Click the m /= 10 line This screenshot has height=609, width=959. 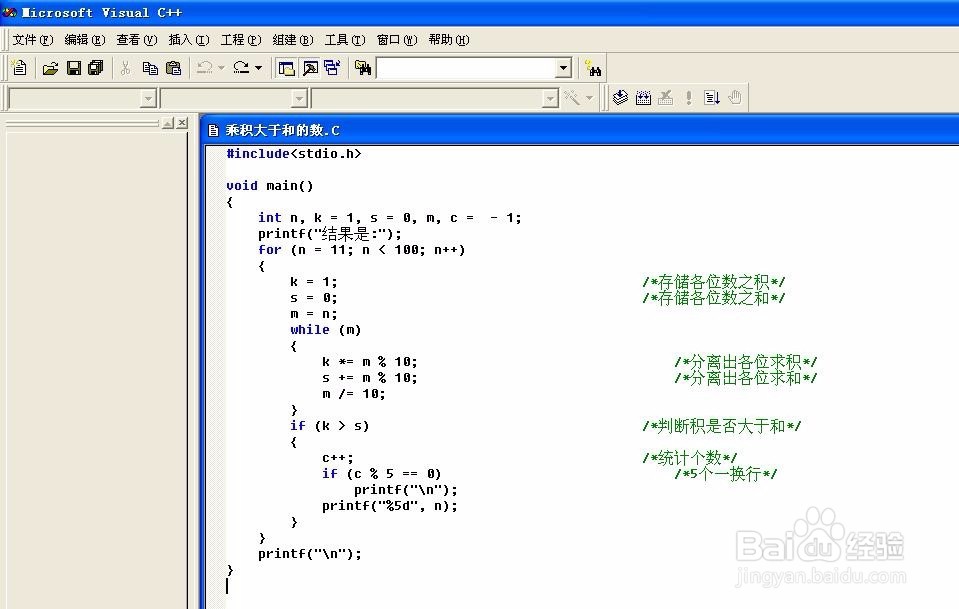coord(354,394)
